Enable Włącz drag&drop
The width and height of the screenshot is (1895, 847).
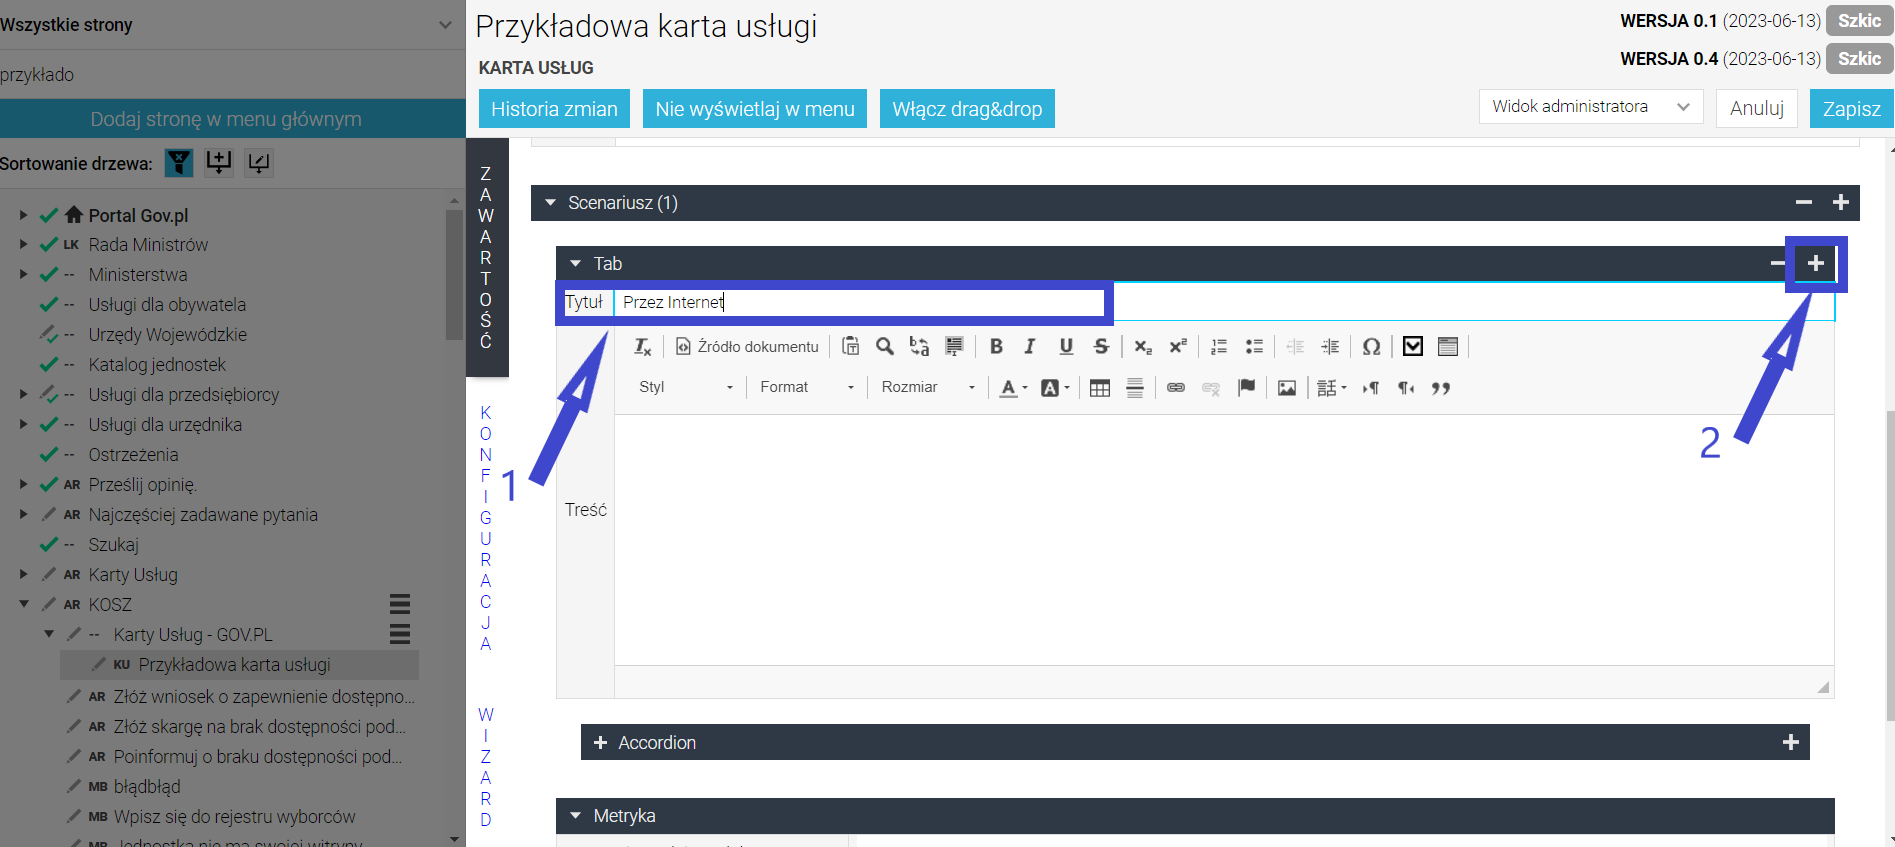pyautogui.click(x=967, y=108)
